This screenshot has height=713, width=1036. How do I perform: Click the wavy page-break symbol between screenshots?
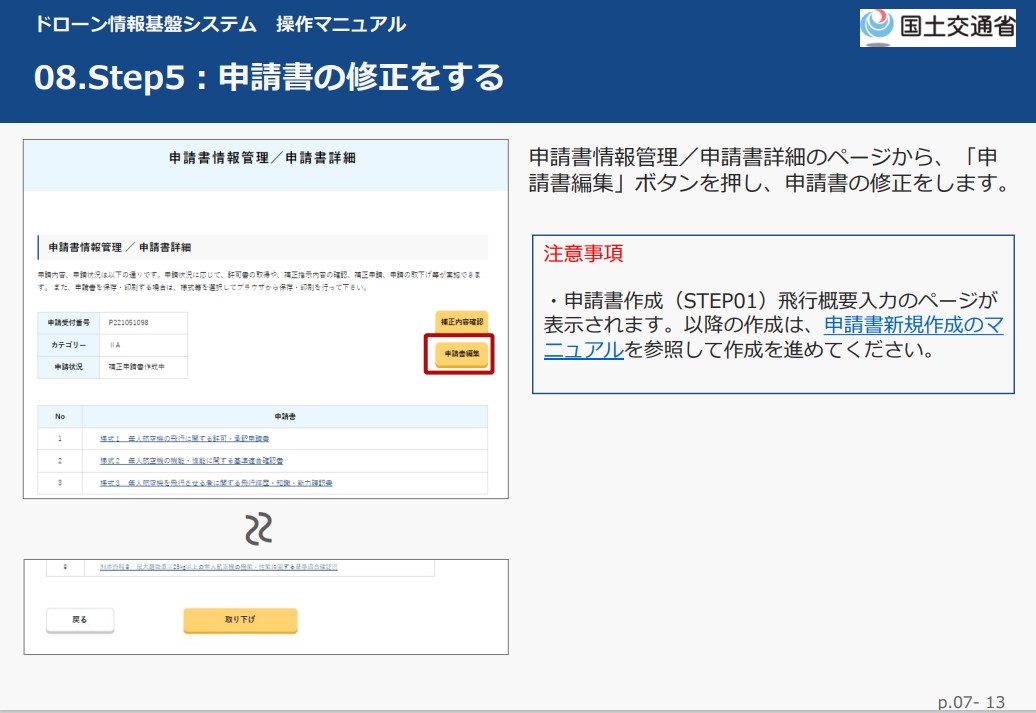(x=259, y=529)
